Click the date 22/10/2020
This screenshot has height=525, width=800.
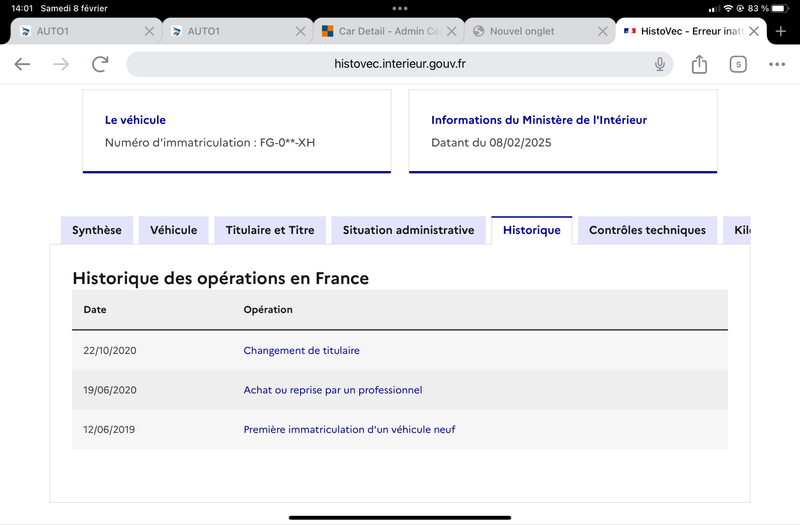coord(110,351)
